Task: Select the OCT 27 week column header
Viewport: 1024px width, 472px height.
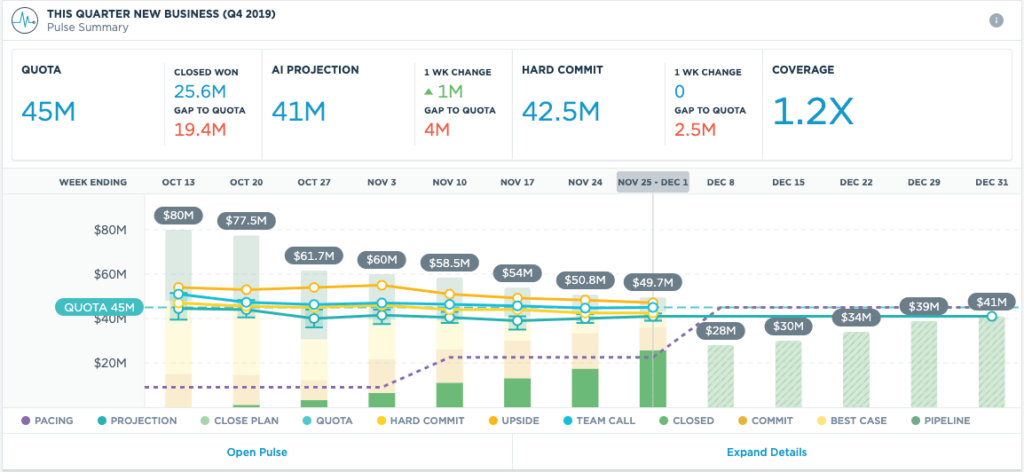Action: click(x=314, y=182)
